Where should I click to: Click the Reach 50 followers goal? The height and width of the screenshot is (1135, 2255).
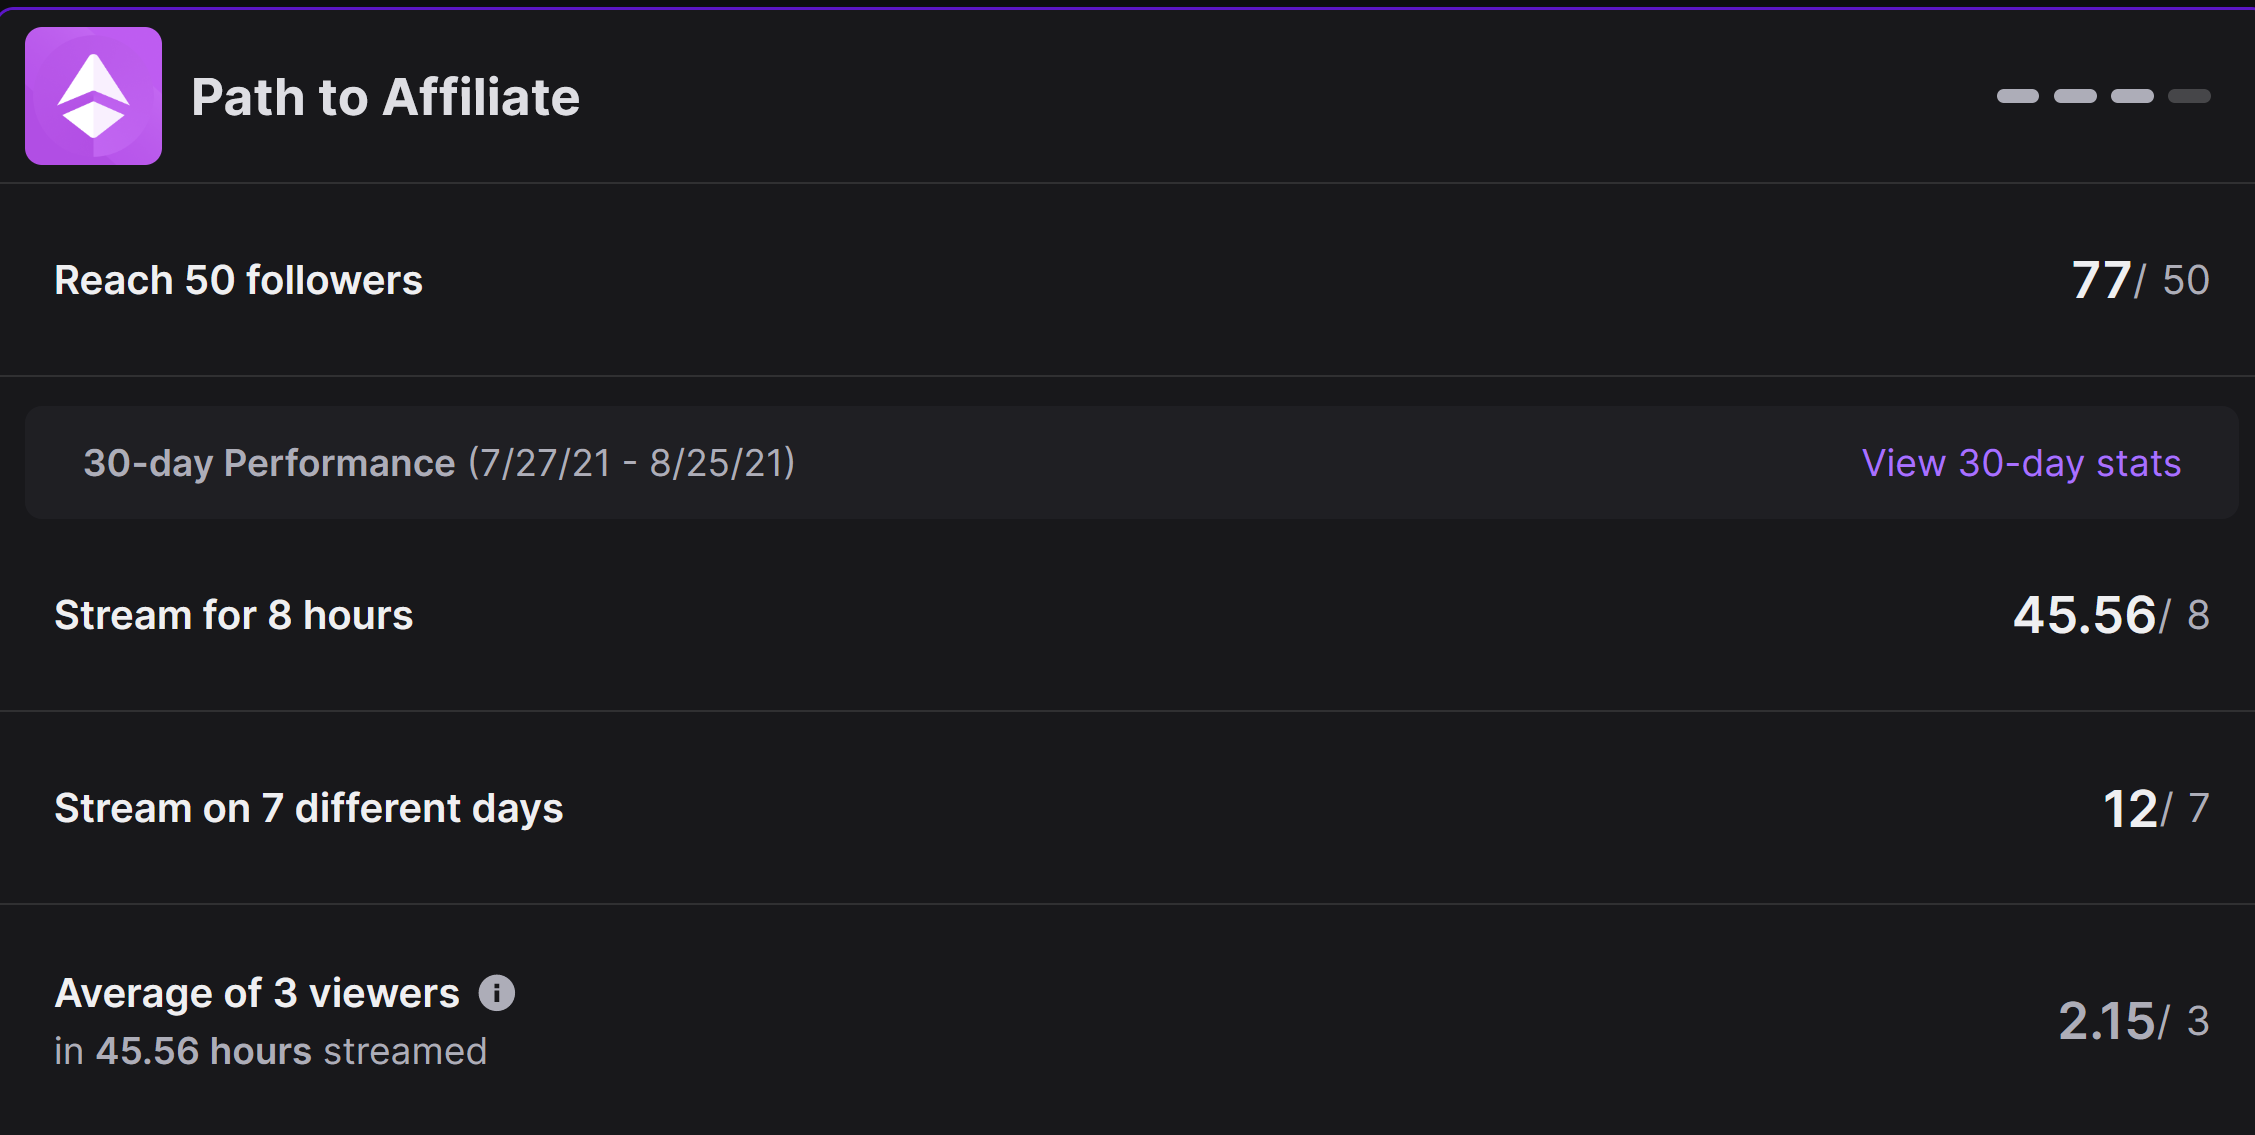[238, 280]
